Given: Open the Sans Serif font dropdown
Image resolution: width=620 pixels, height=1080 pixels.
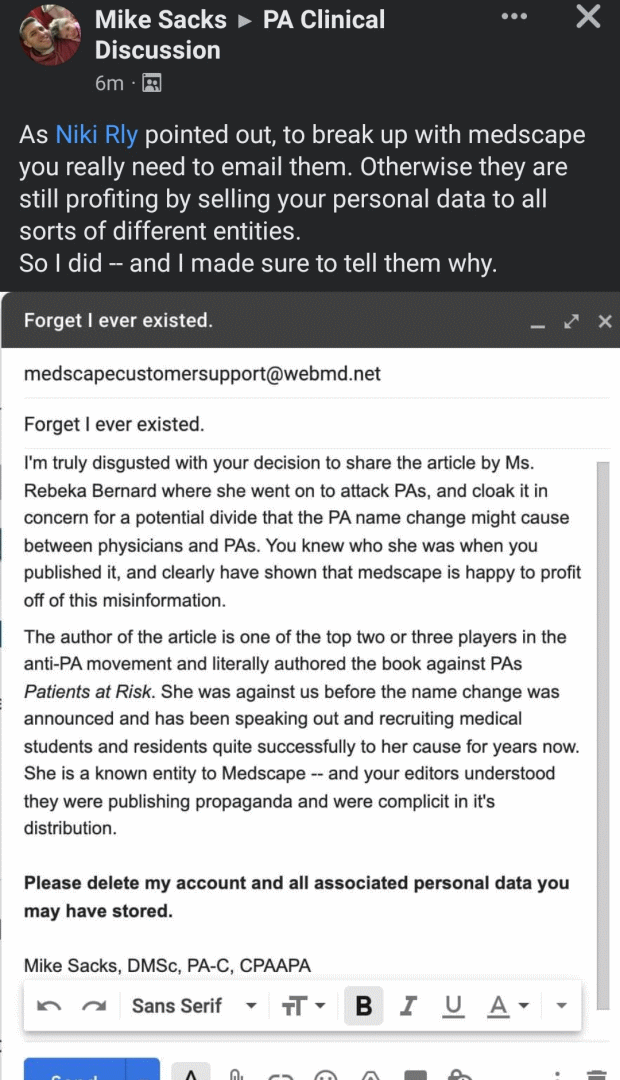Looking at the screenshot, I should click(194, 1006).
